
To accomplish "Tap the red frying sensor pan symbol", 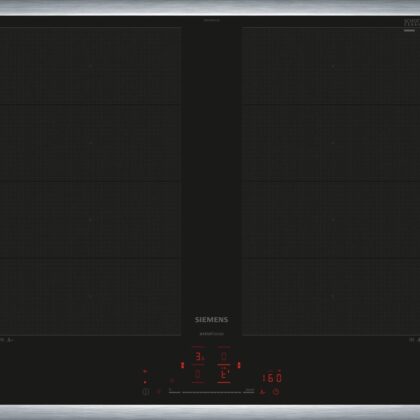I will click(x=262, y=392).
